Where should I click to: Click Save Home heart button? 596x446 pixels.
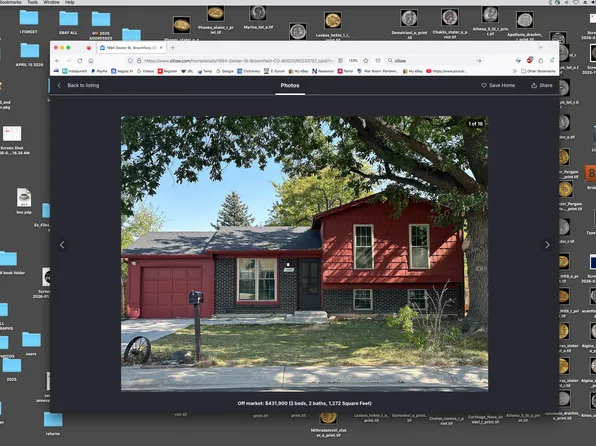[498, 85]
